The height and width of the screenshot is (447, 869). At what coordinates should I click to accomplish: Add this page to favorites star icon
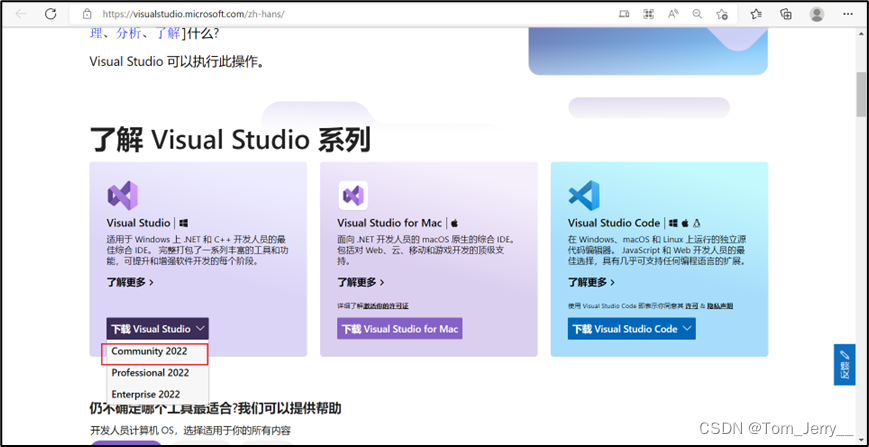point(721,14)
